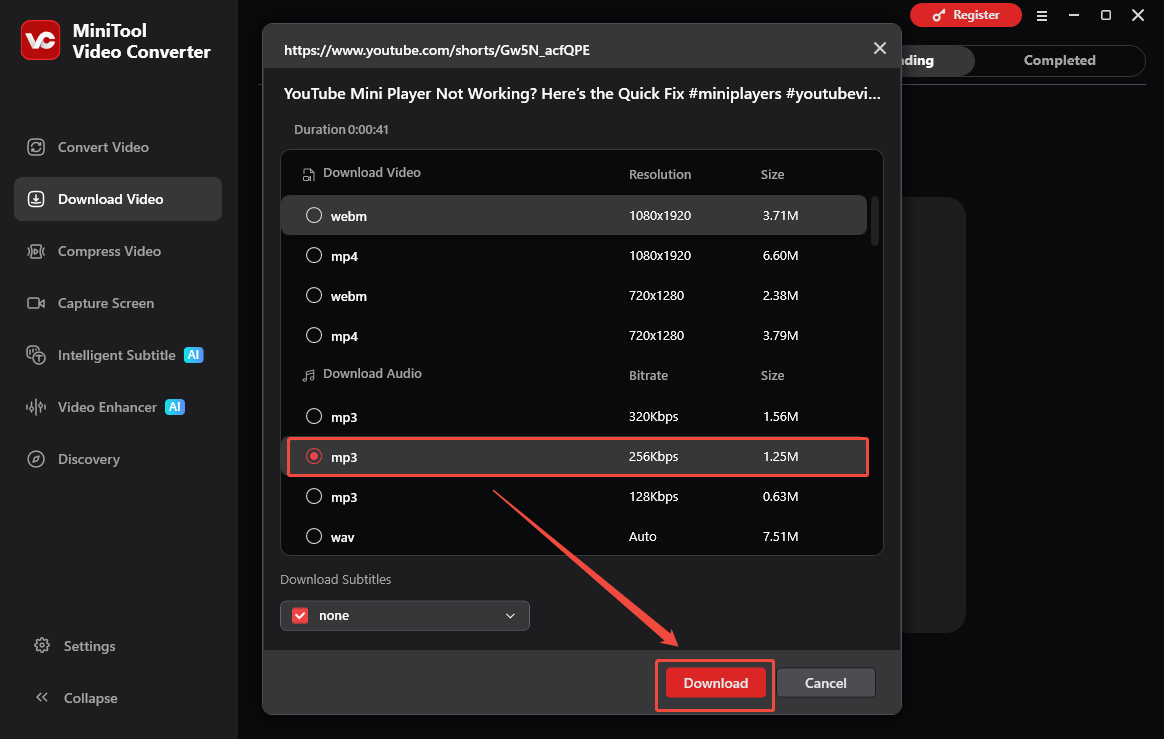
Task: Click the 6.60M size cell
Action: (780, 255)
